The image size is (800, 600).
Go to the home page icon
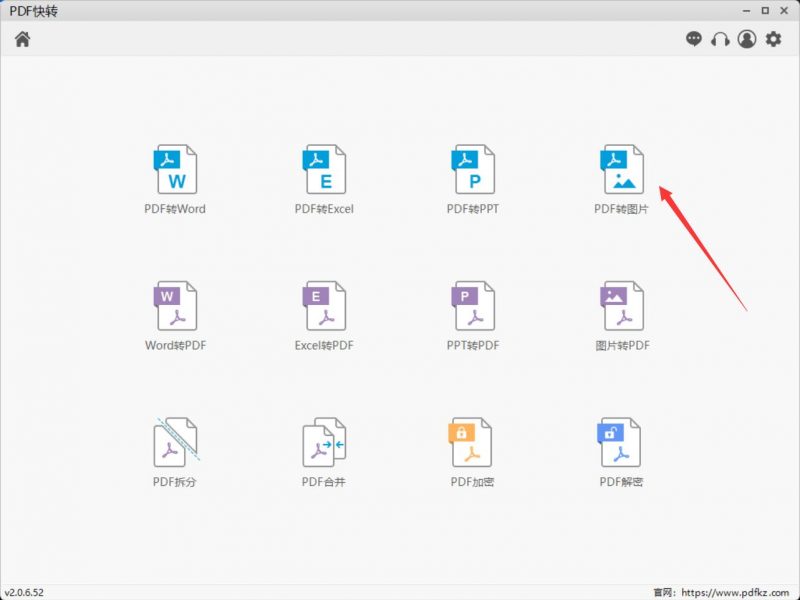22,39
